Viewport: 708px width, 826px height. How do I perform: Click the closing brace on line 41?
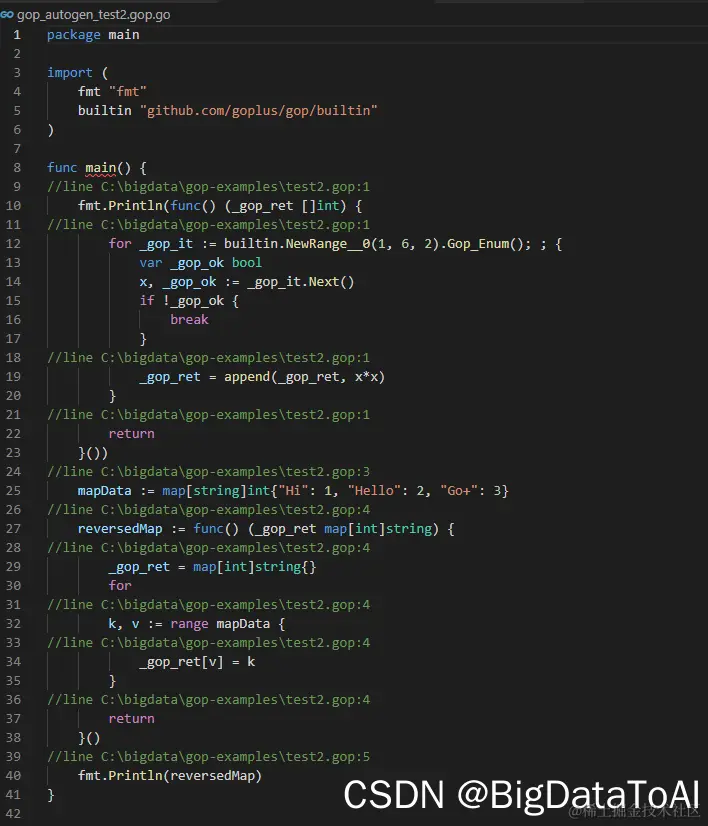point(51,795)
